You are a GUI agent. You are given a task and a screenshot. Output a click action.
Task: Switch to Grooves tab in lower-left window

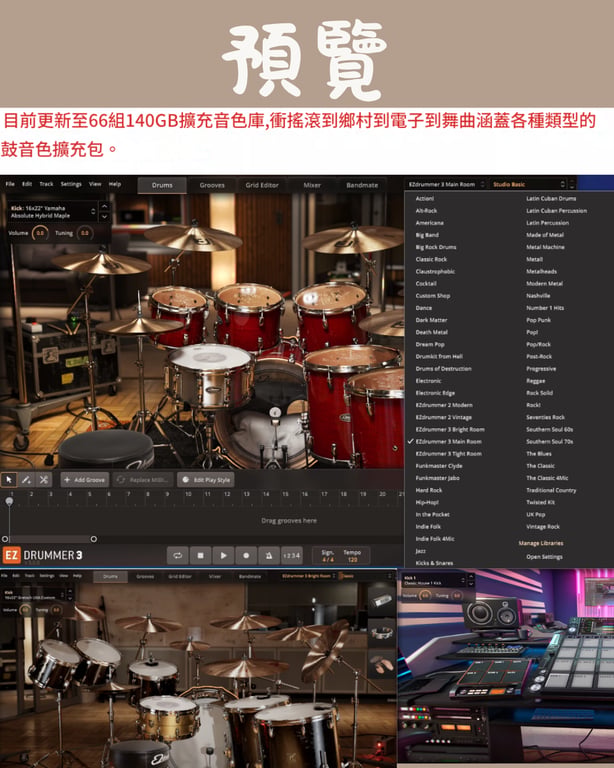pos(145,576)
